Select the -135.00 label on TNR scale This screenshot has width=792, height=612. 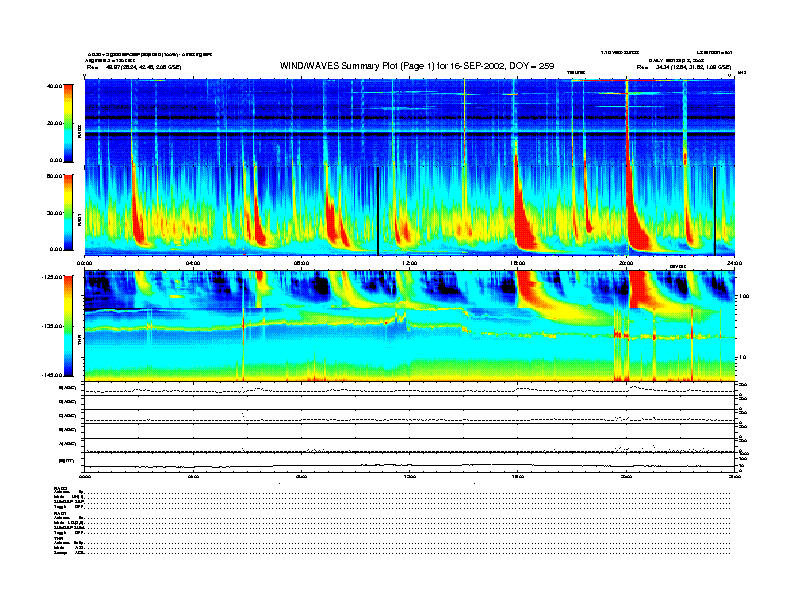point(52,326)
